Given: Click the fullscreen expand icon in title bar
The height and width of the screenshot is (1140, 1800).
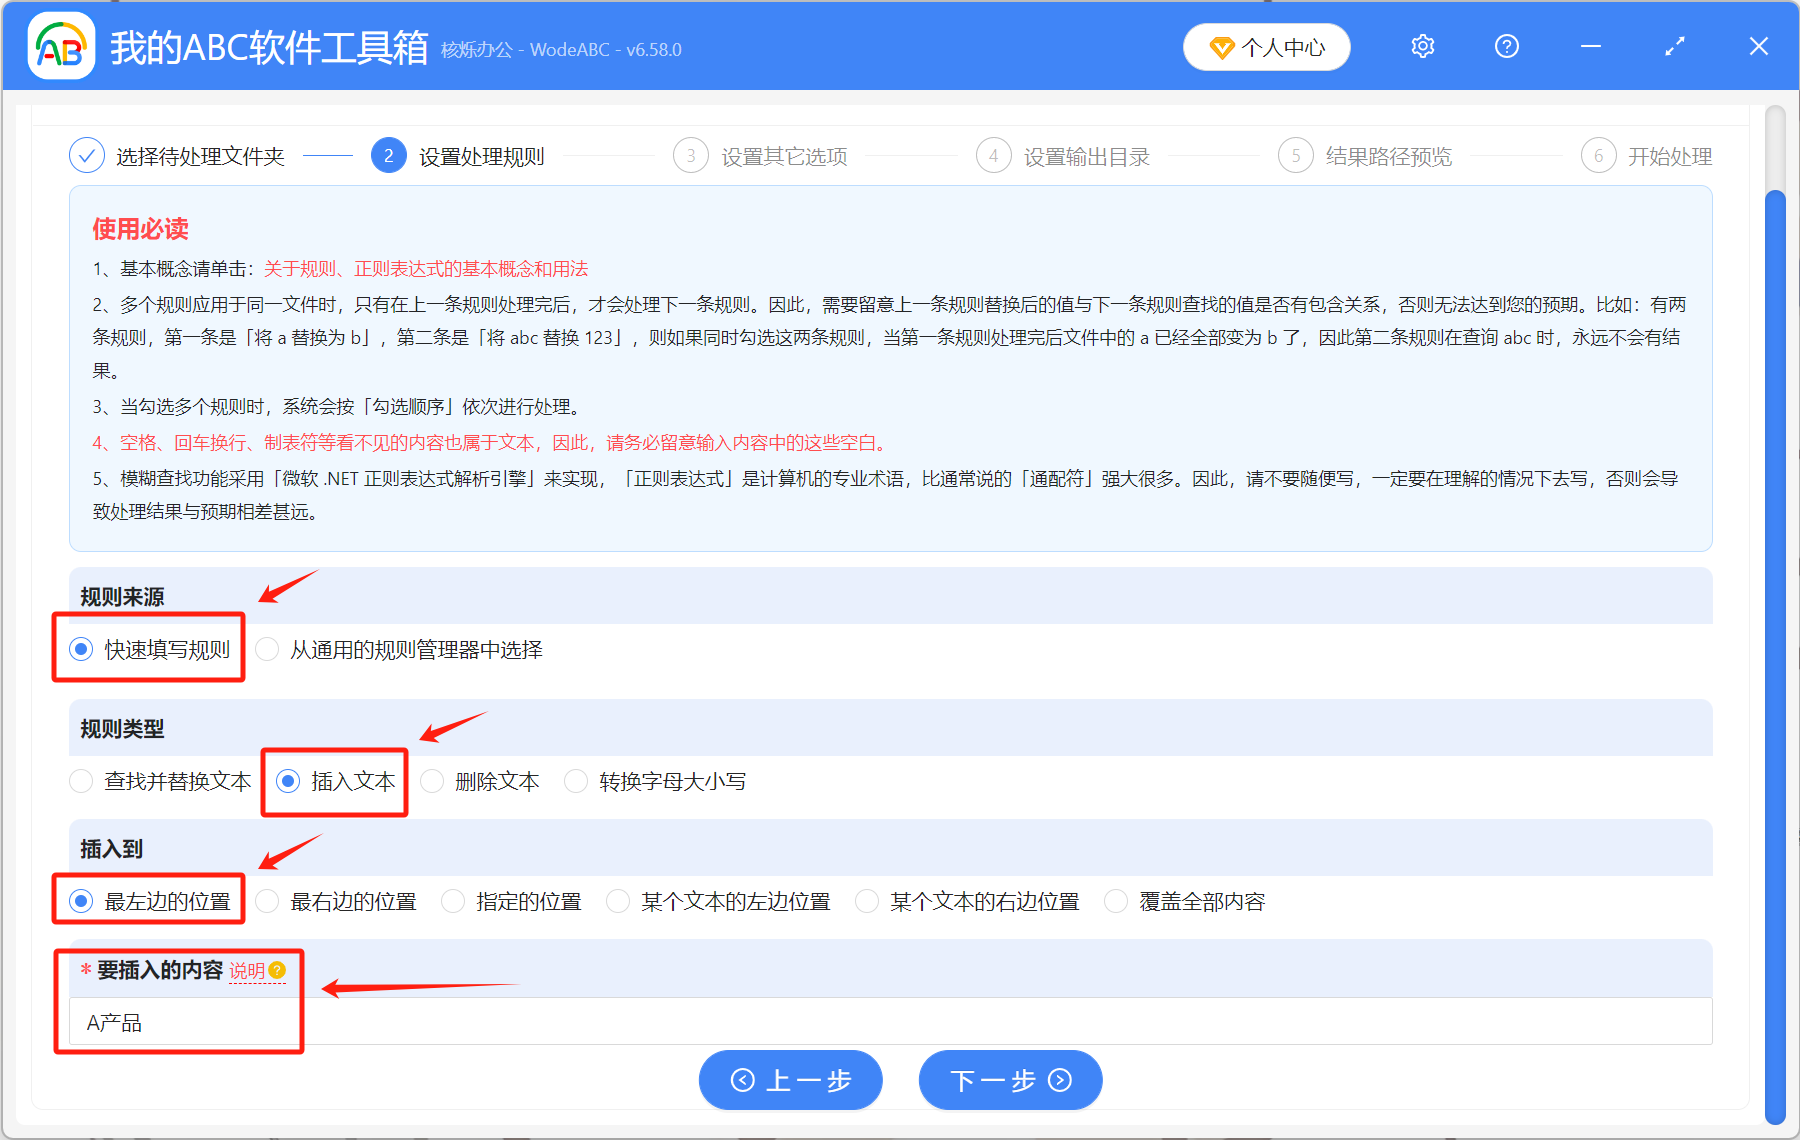Looking at the screenshot, I should pyautogui.click(x=1674, y=46).
